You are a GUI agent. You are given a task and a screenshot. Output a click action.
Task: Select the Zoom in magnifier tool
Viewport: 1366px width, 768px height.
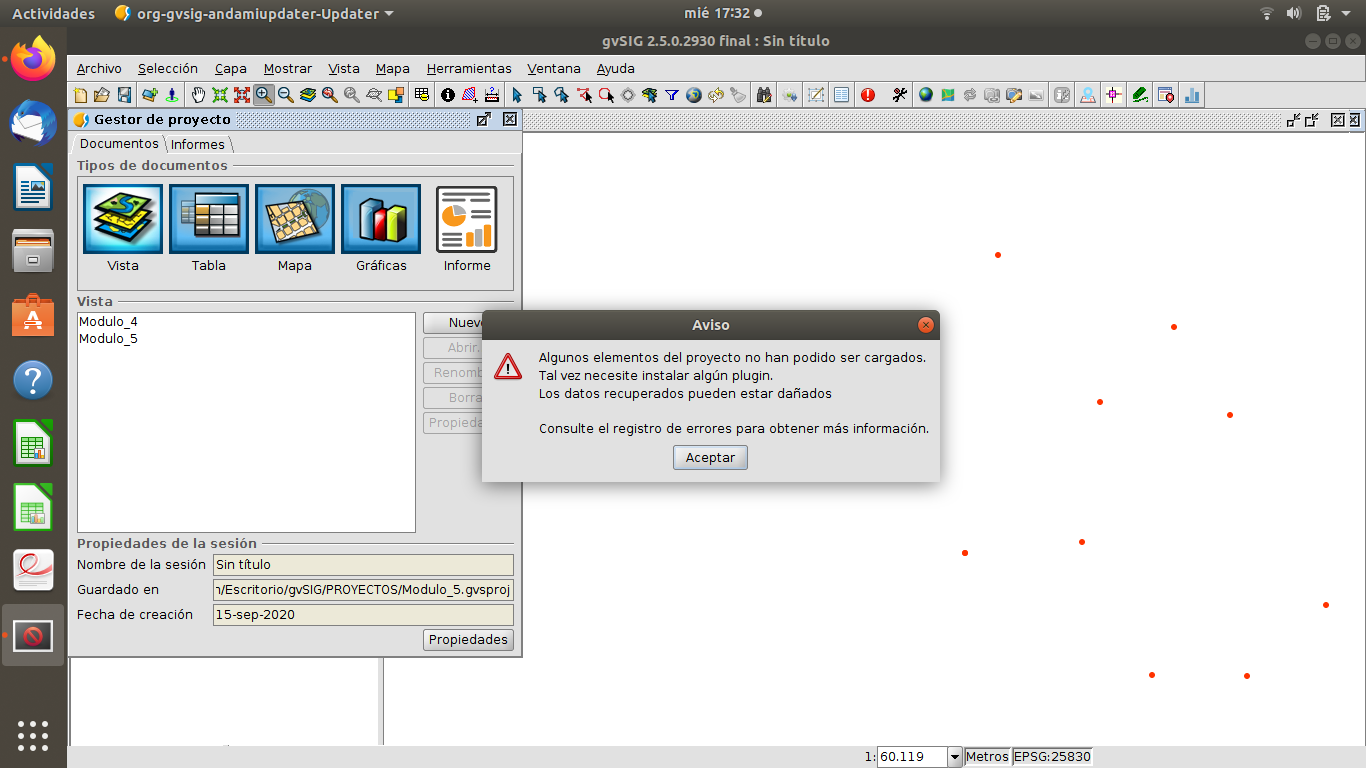tap(264, 95)
